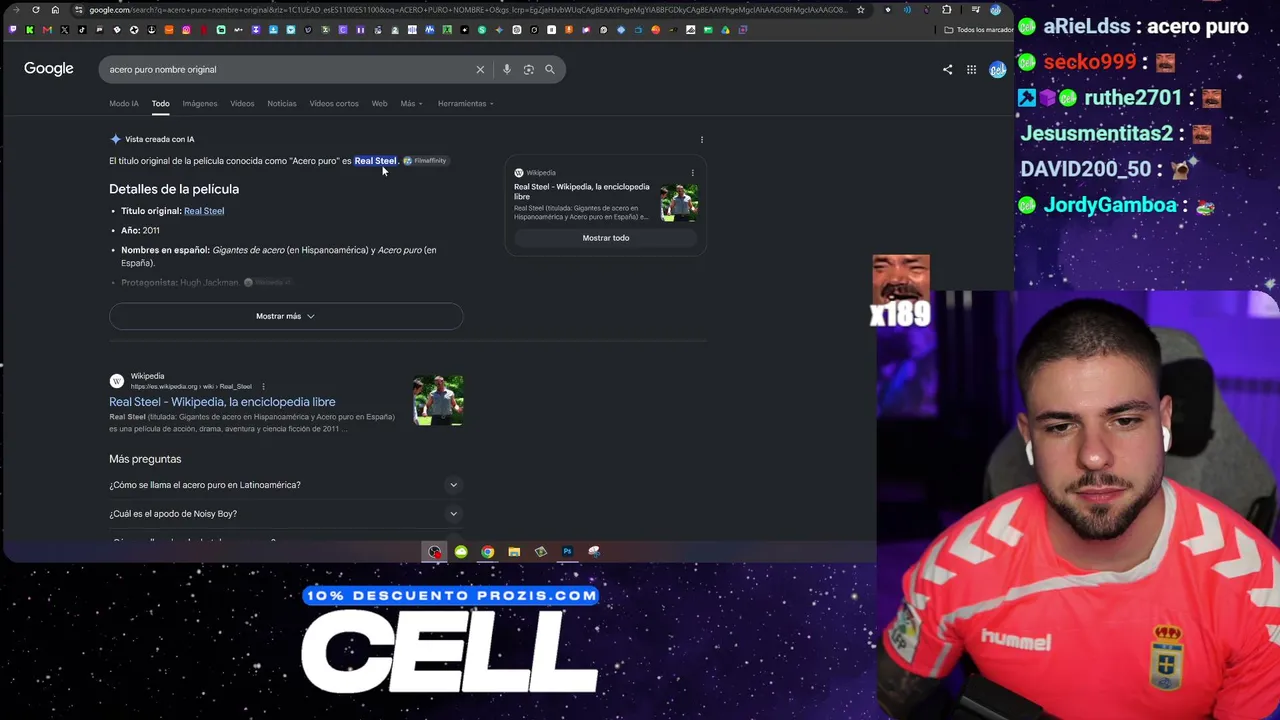Image resolution: width=1280 pixels, height=720 pixels.
Task: Open Photoshop from the taskbar
Action: (x=567, y=551)
